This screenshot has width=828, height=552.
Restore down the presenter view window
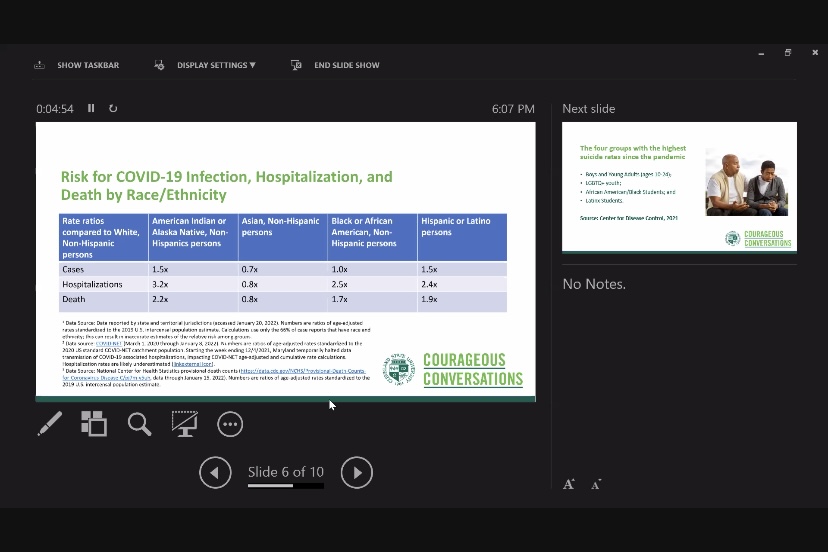pyautogui.click(x=788, y=52)
